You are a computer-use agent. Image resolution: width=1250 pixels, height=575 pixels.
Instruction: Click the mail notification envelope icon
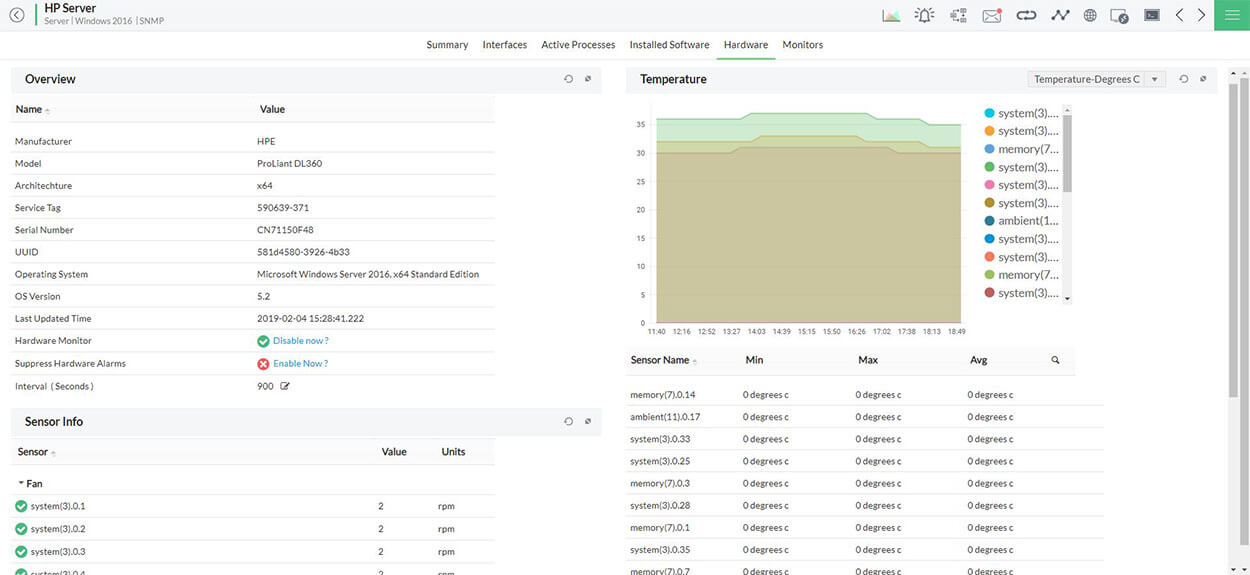click(992, 15)
